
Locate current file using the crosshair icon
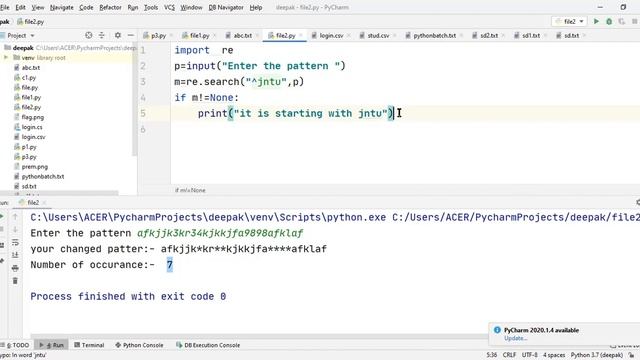(89, 36)
